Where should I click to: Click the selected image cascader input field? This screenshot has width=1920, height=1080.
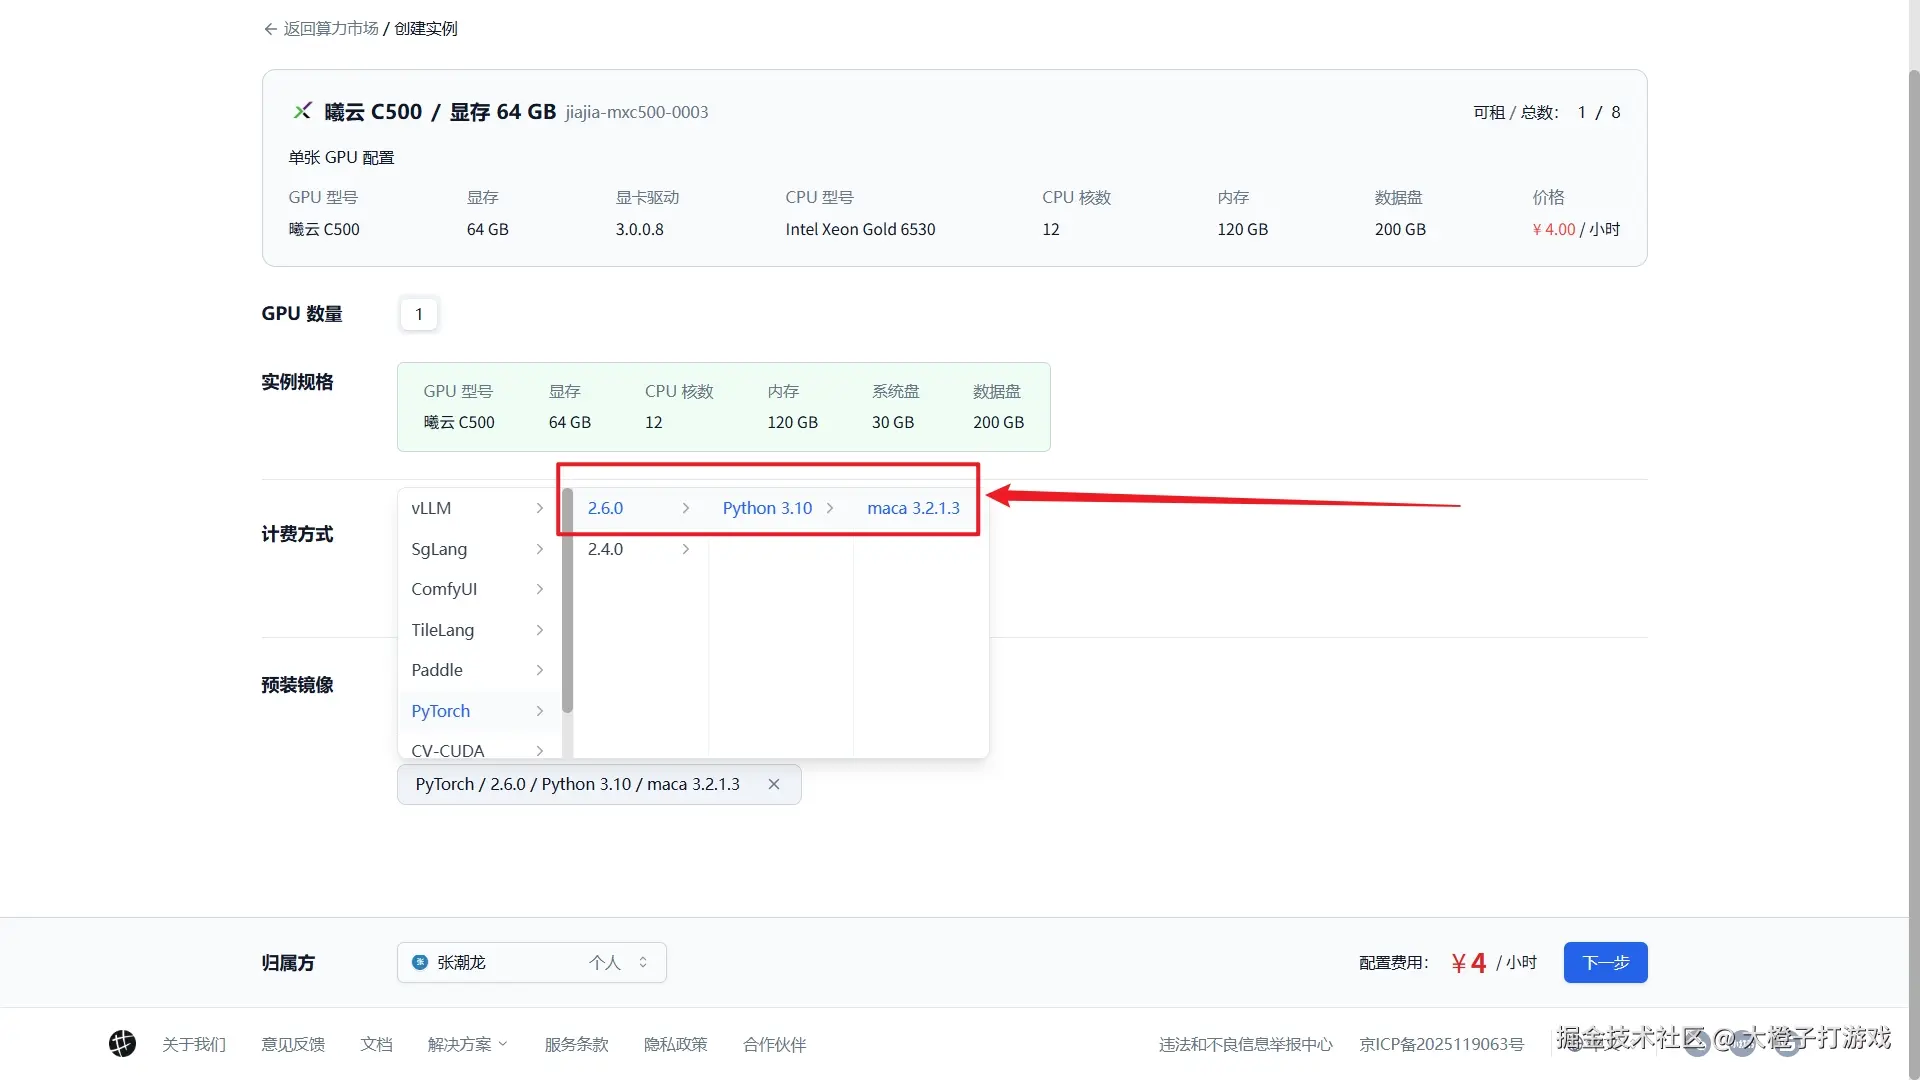580,785
